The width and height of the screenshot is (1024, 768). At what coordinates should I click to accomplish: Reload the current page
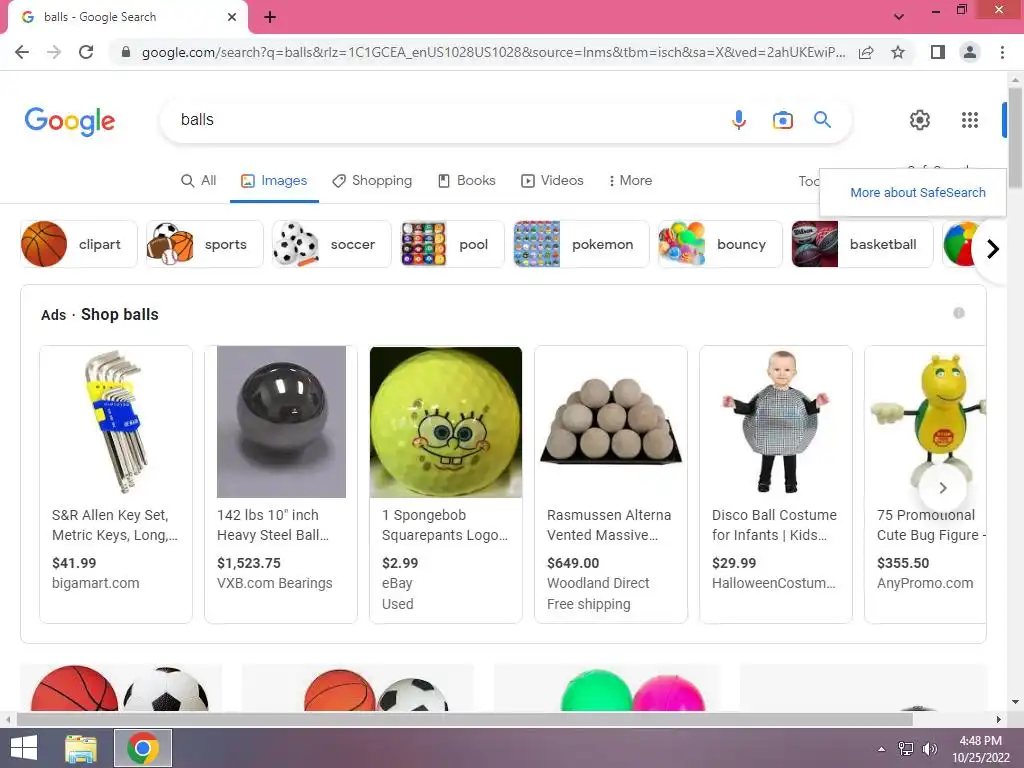86,52
